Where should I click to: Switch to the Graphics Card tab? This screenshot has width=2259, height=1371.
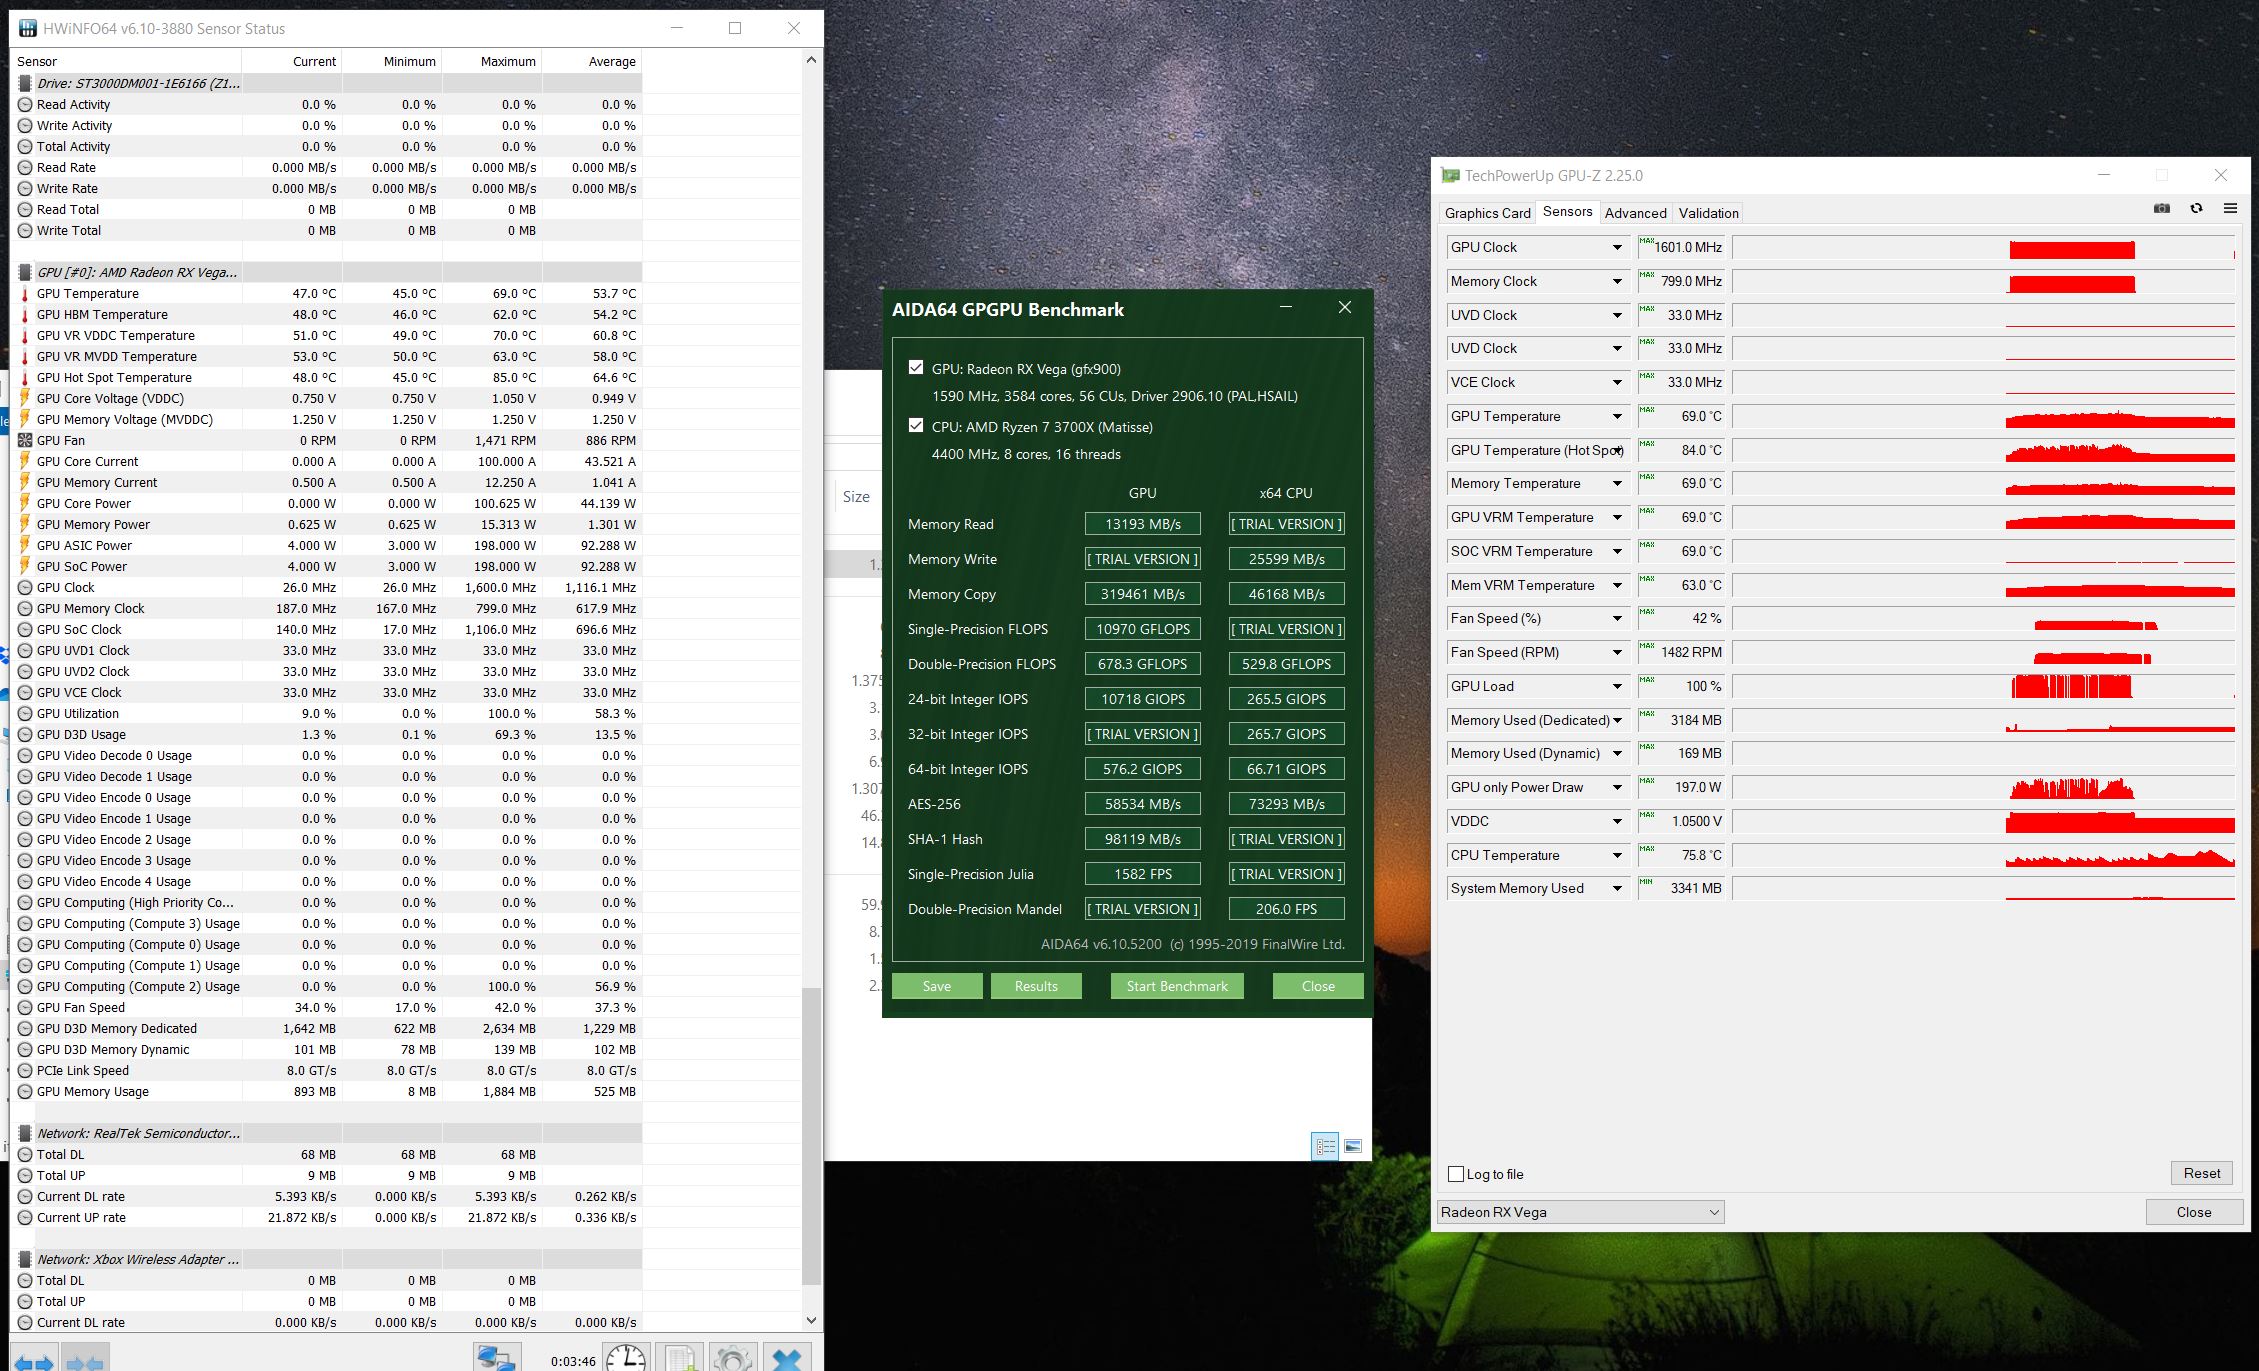pos(1487,213)
